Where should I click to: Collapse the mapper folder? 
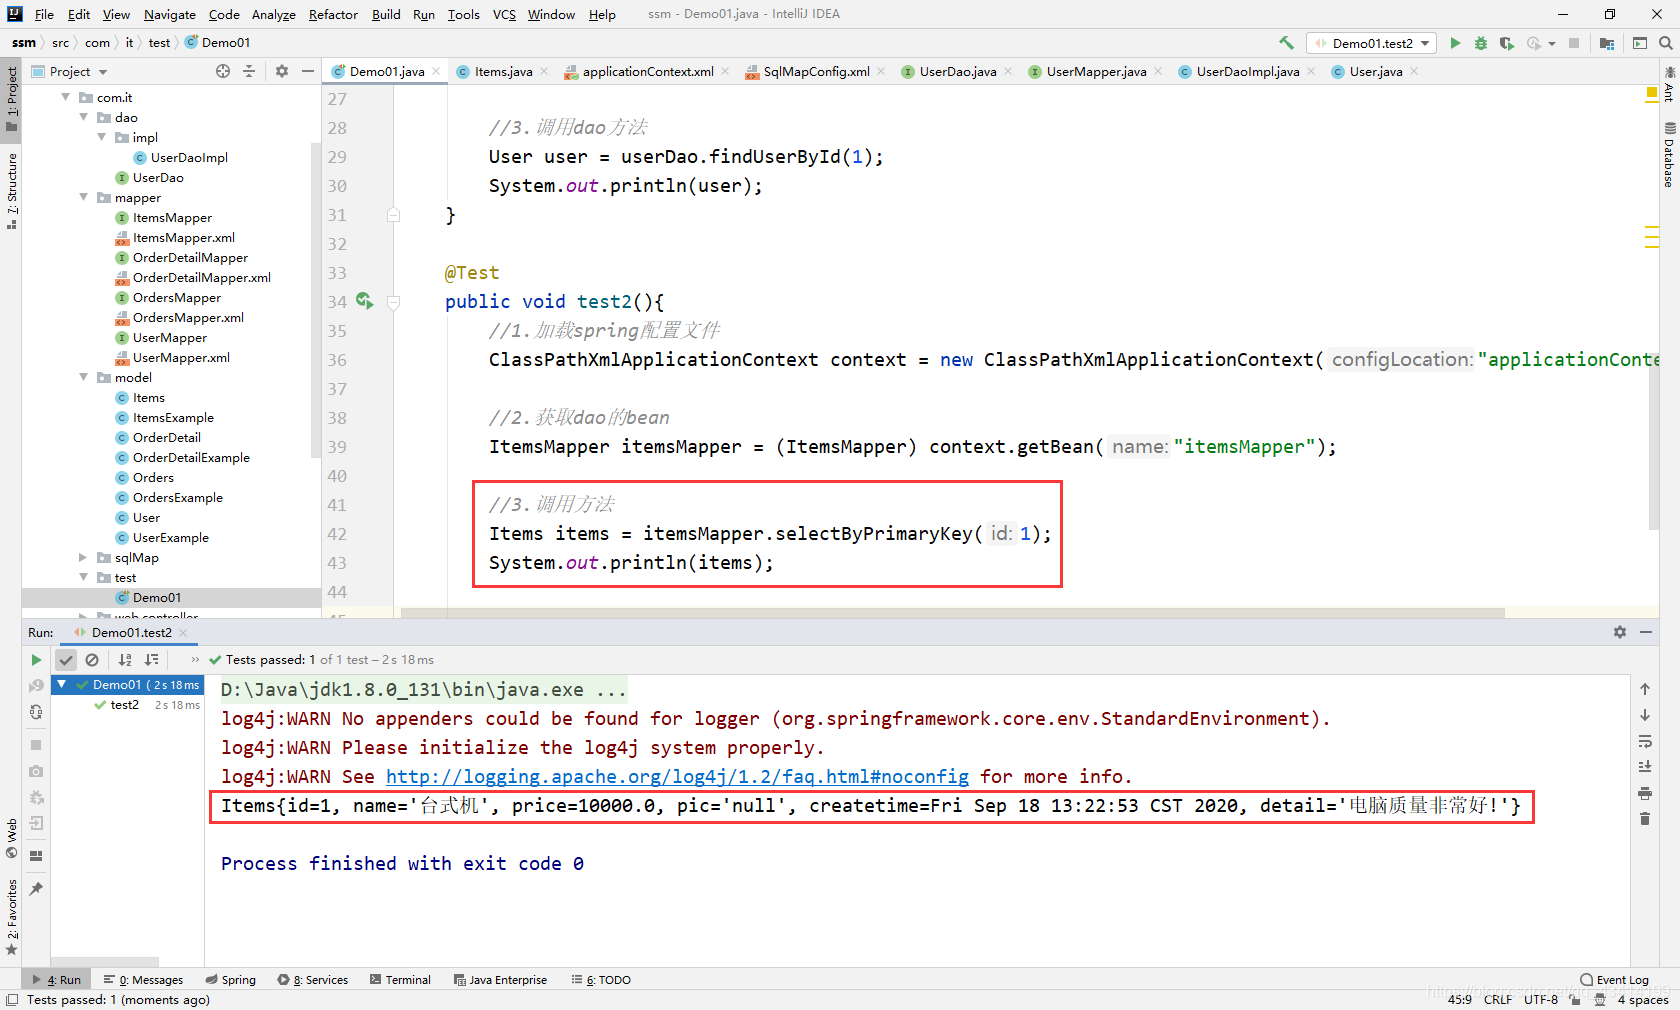tap(84, 197)
